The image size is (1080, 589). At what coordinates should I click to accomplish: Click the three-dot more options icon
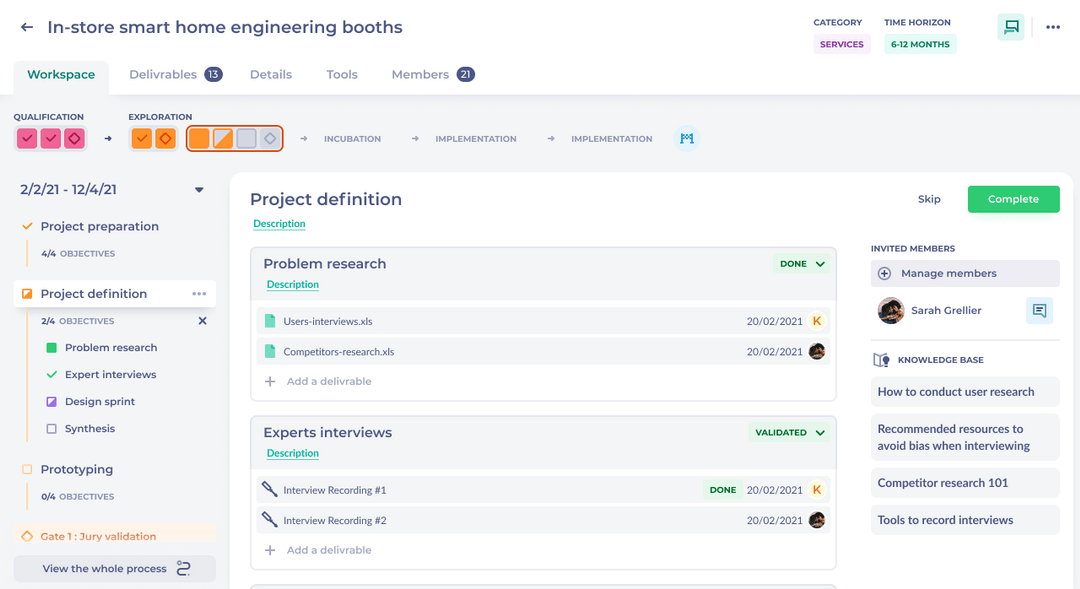tap(1052, 27)
